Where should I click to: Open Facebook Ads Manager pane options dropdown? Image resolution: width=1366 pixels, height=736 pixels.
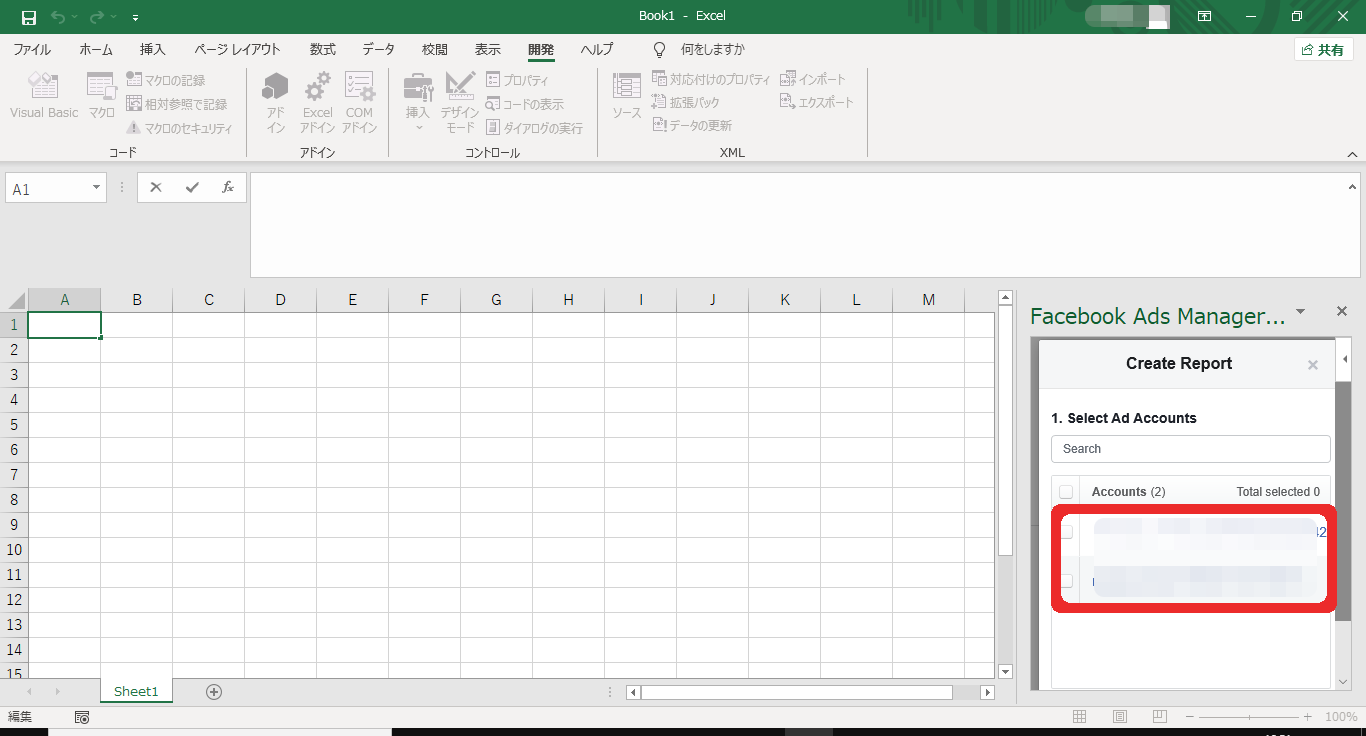point(1301,312)
